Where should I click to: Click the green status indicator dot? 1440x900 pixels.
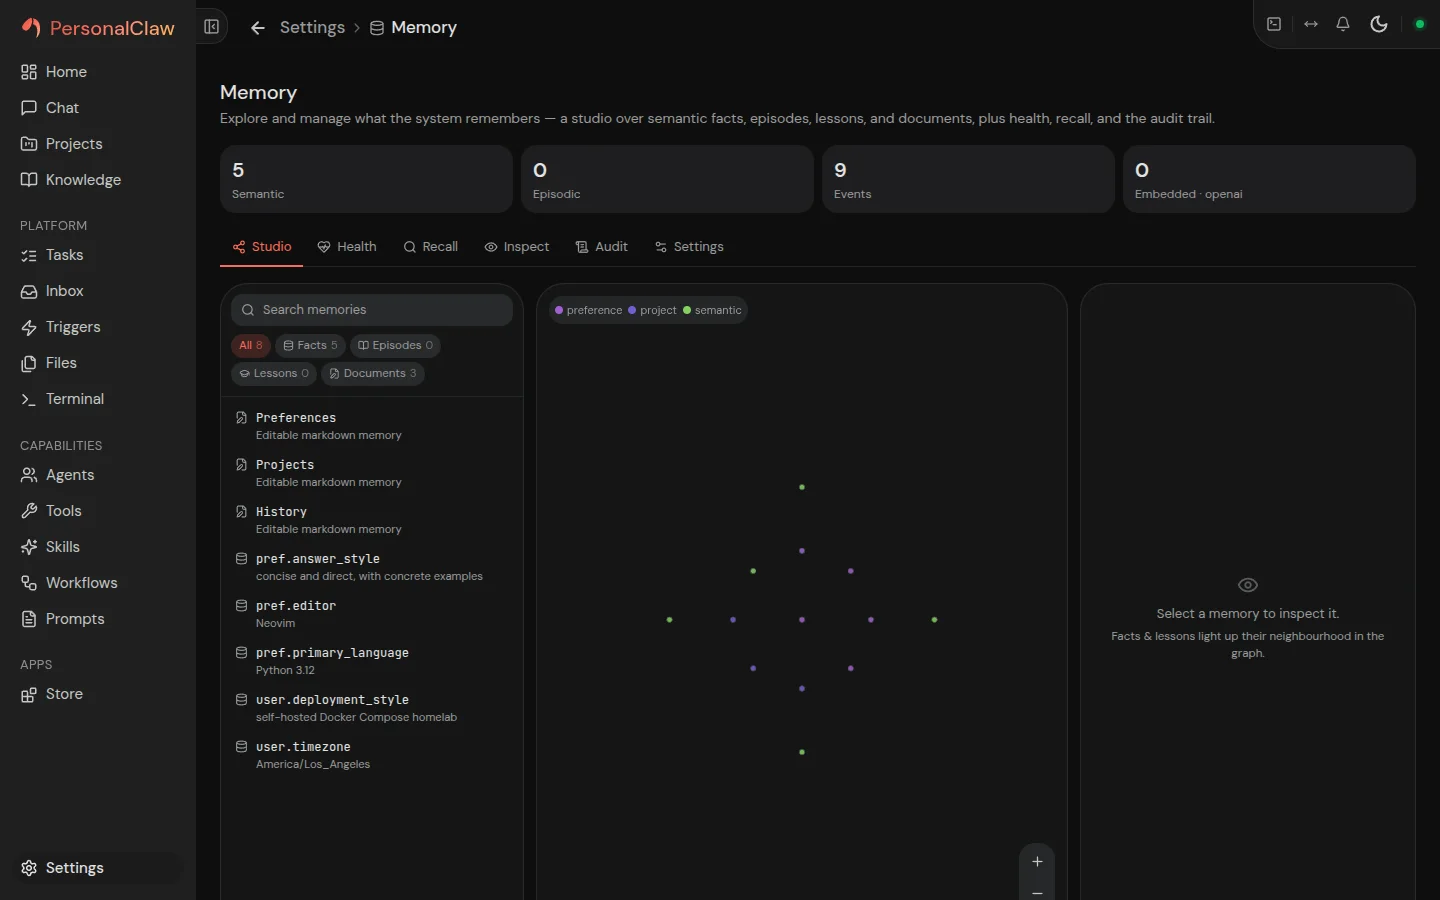(x=1419, y=24)
